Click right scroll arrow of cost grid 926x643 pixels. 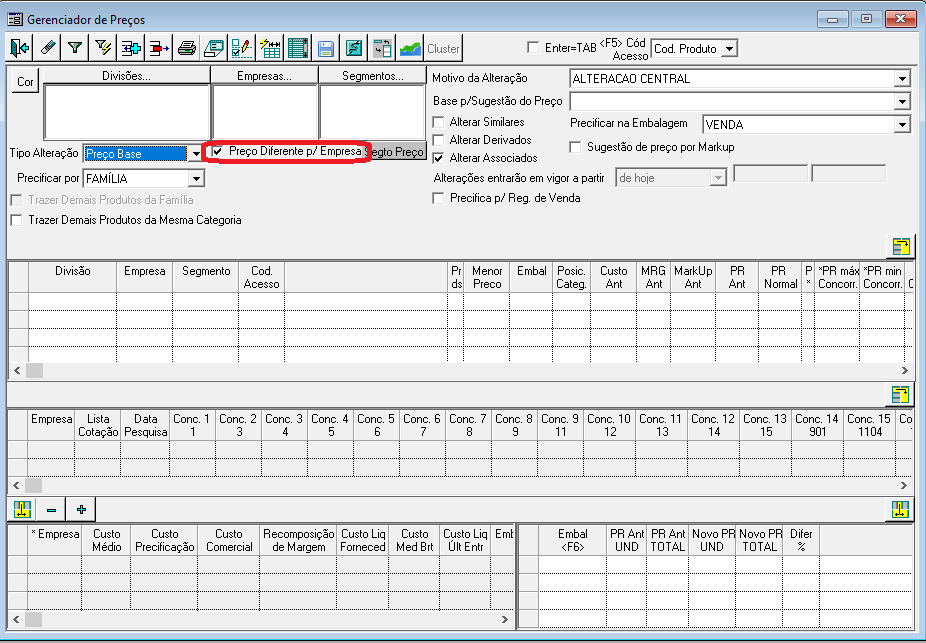(x=505, y=619)
